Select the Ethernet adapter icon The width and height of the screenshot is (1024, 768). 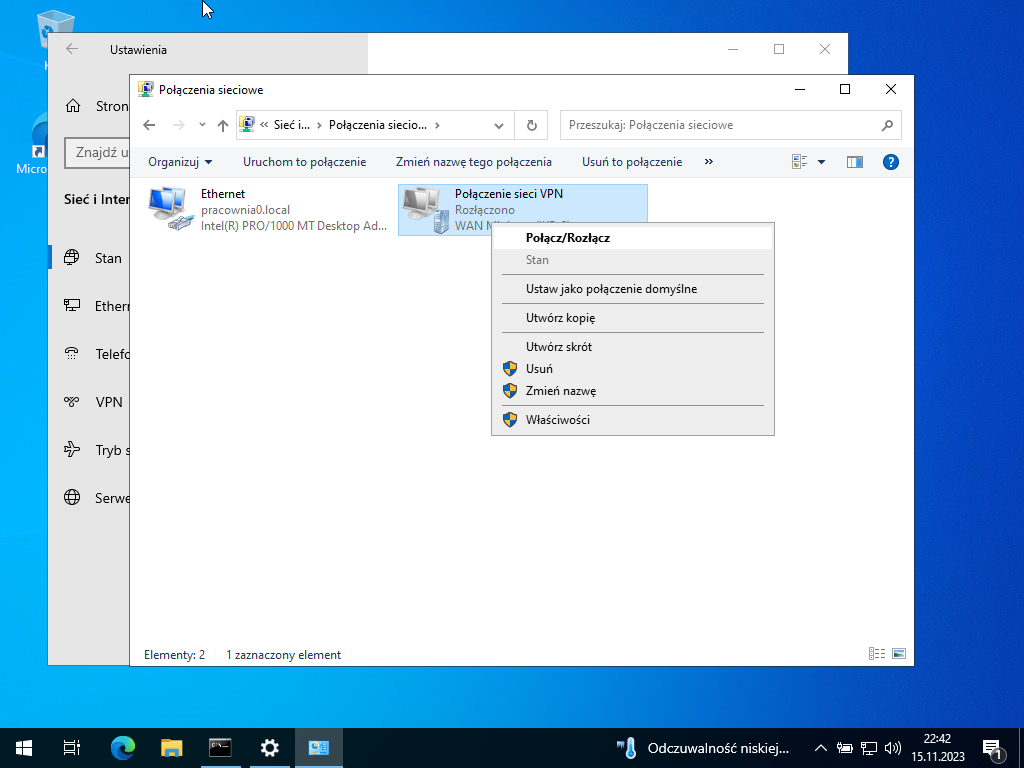click(171, 209)
